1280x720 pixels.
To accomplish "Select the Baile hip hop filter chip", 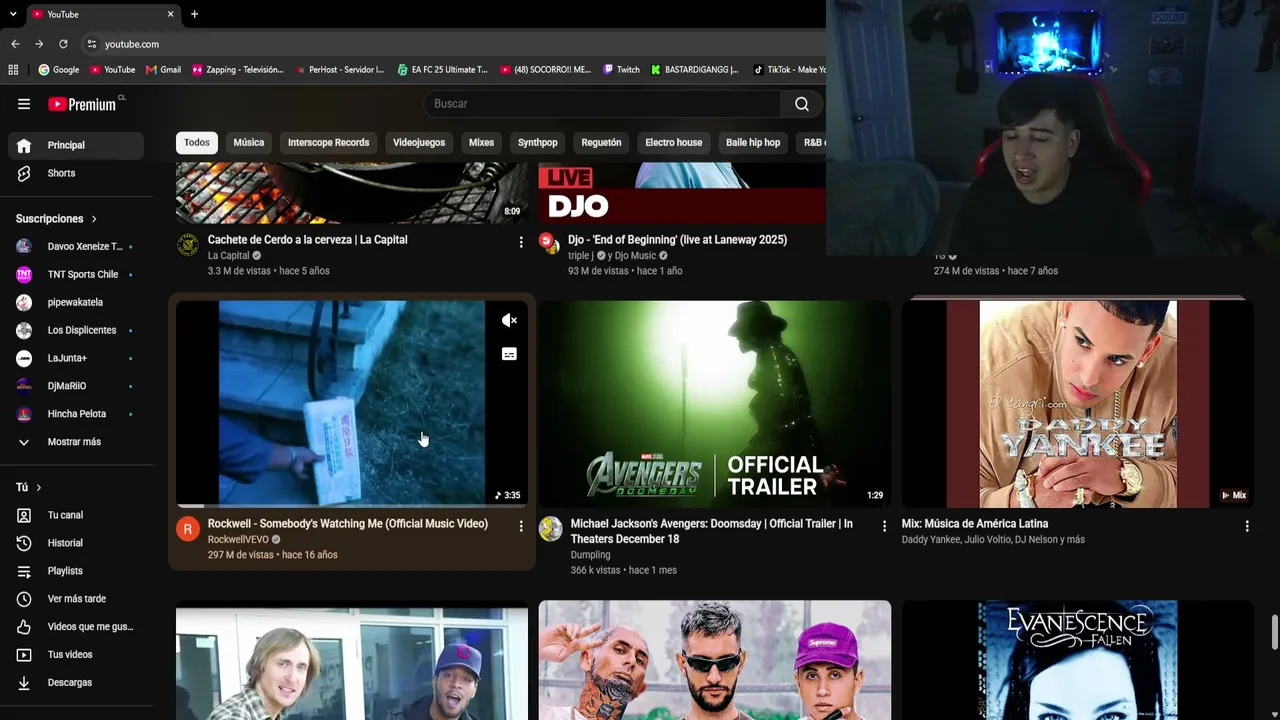I will coord(753,142).
